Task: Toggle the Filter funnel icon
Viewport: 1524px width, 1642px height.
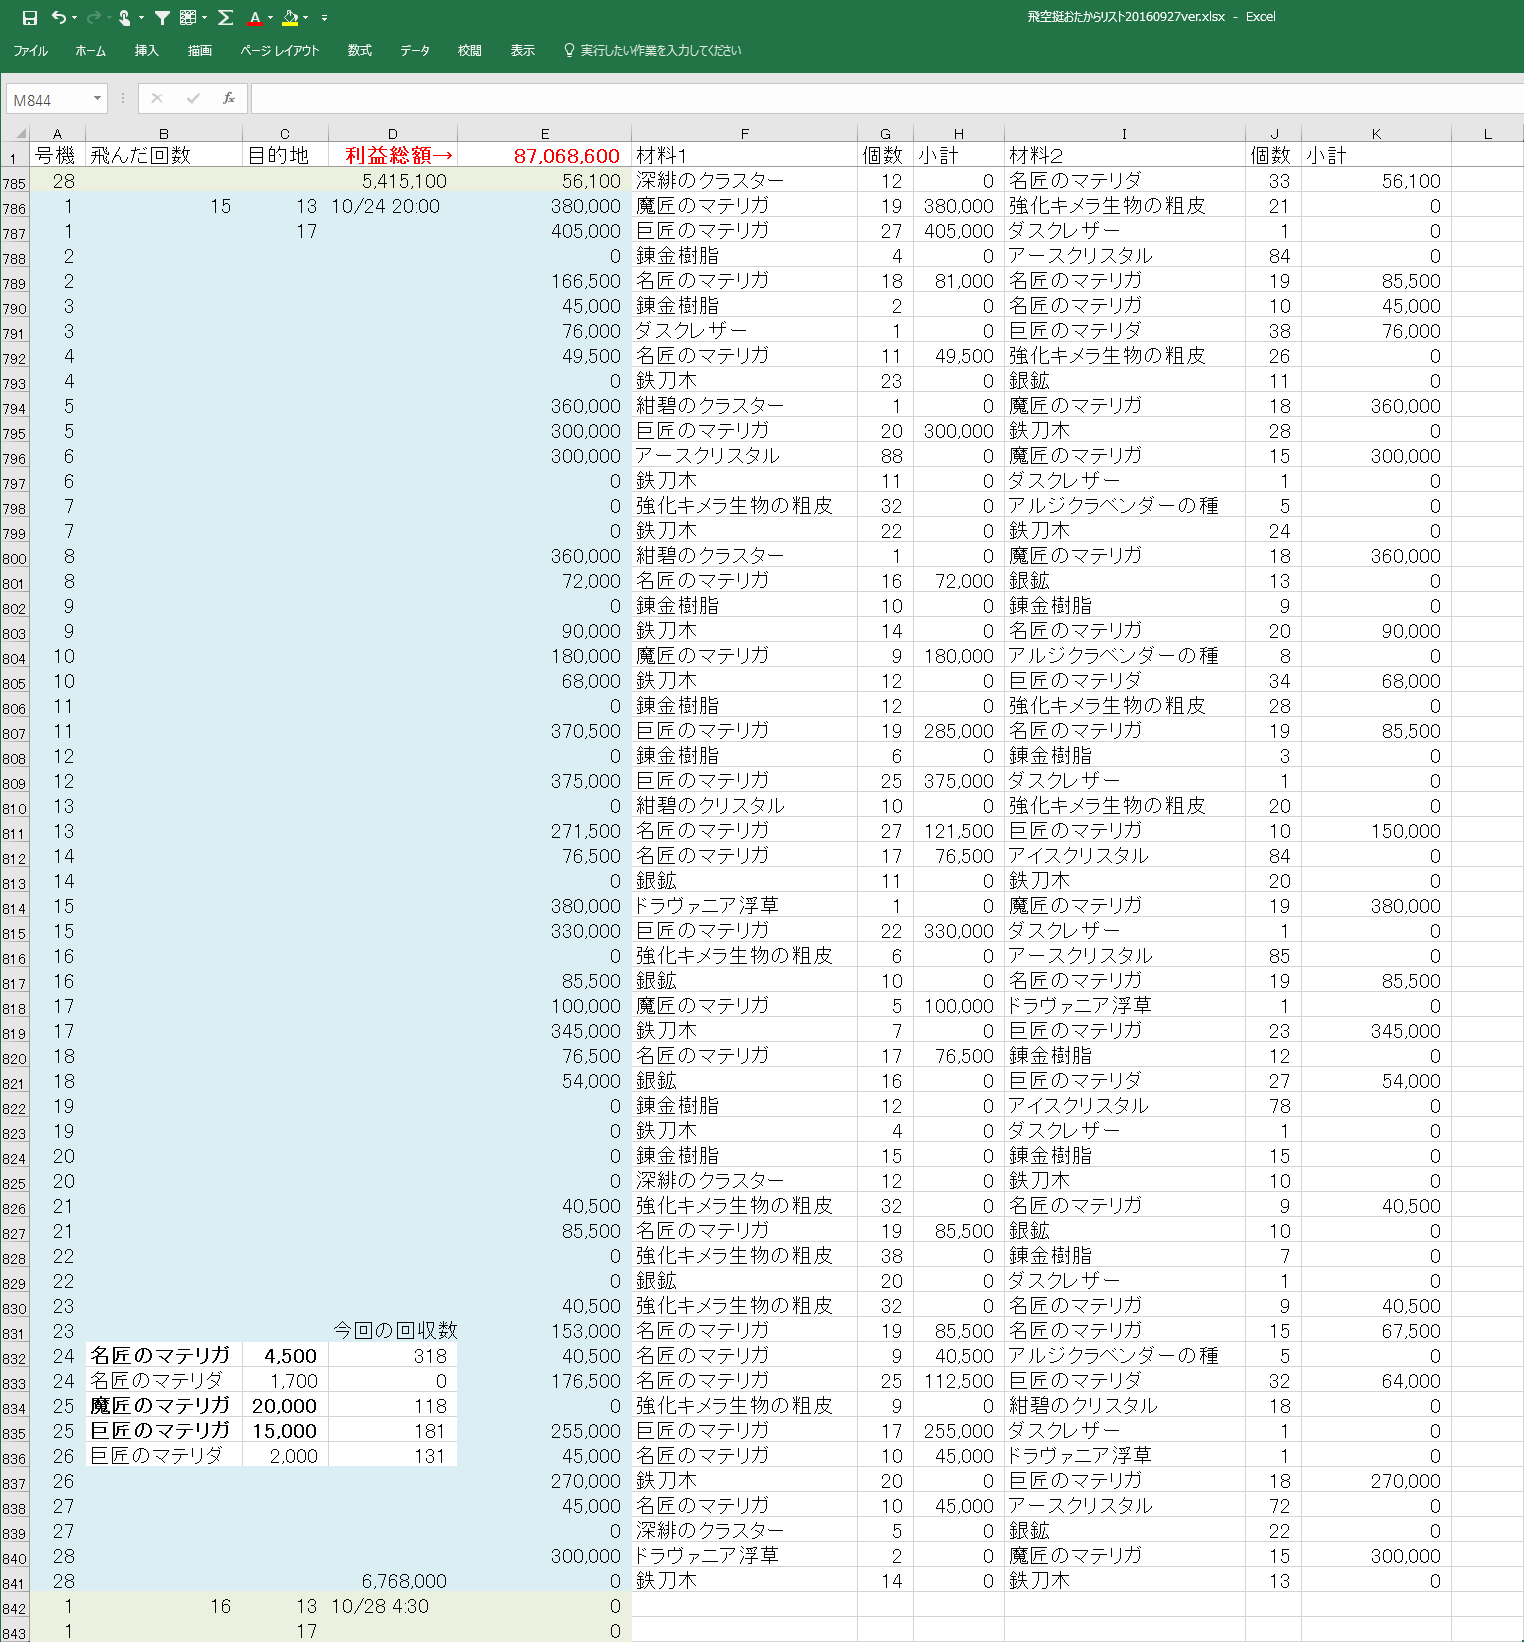Action: tap(162, 18)
